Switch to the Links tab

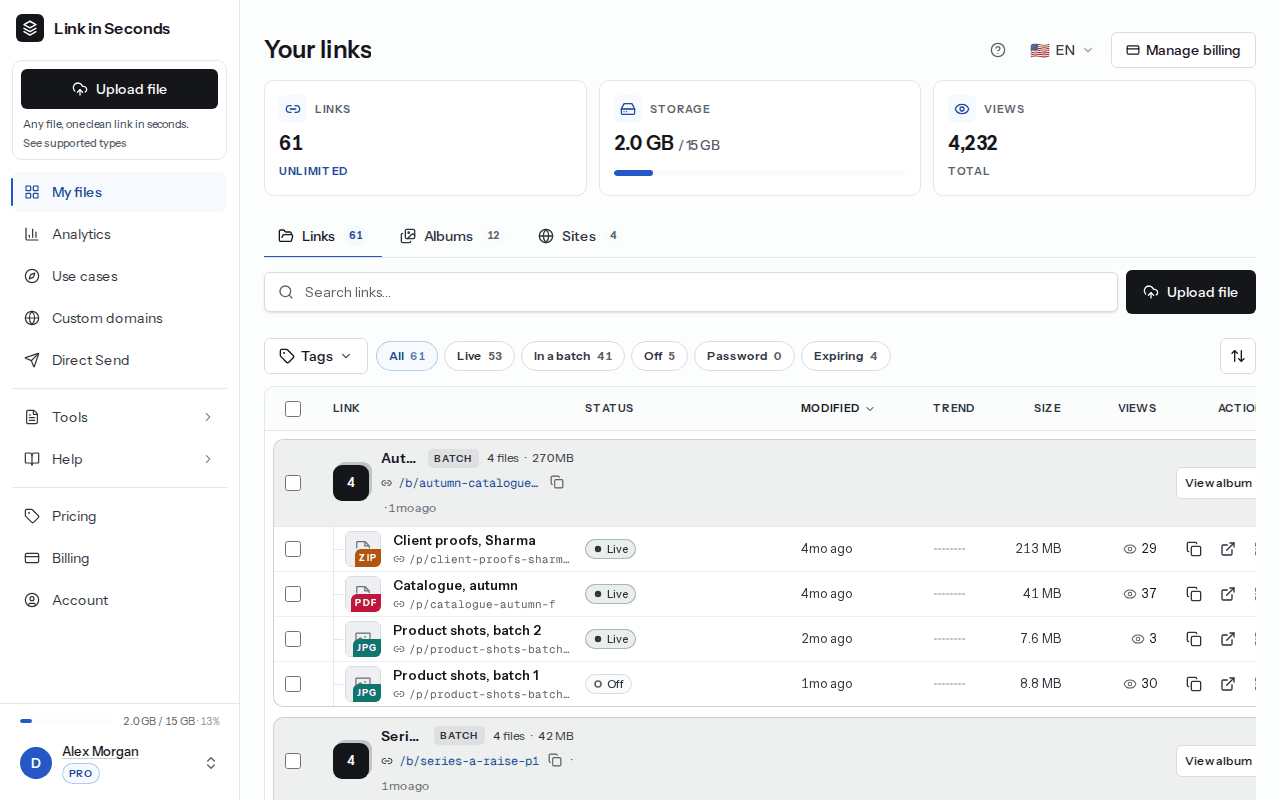coord(323,236)
